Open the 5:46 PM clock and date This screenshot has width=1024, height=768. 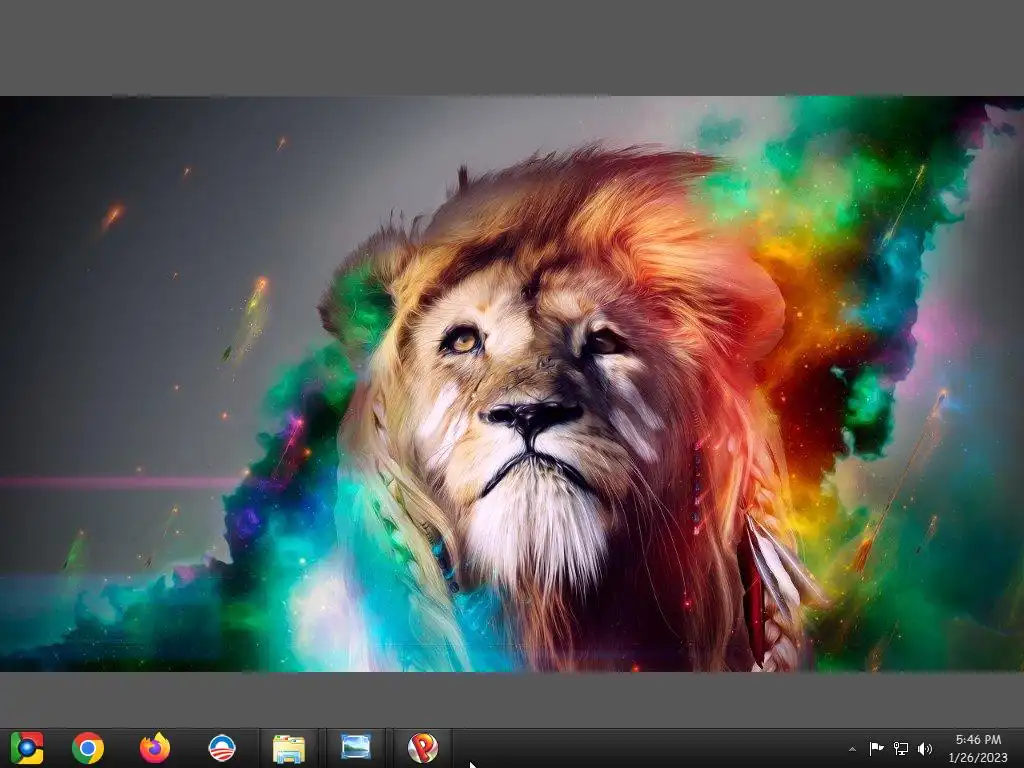[978, 749]
